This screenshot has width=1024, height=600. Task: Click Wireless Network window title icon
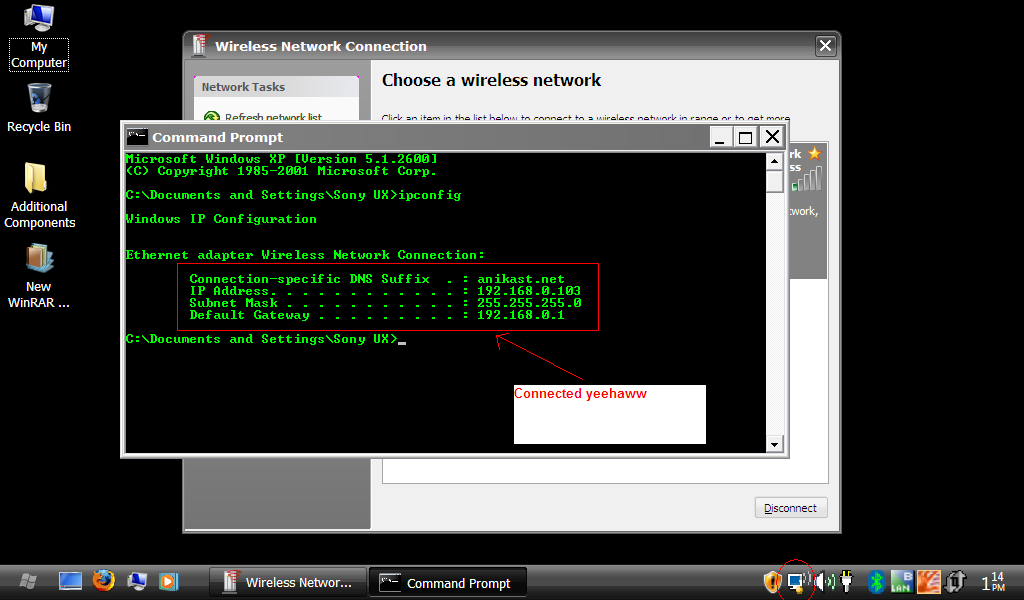[199, 46]
